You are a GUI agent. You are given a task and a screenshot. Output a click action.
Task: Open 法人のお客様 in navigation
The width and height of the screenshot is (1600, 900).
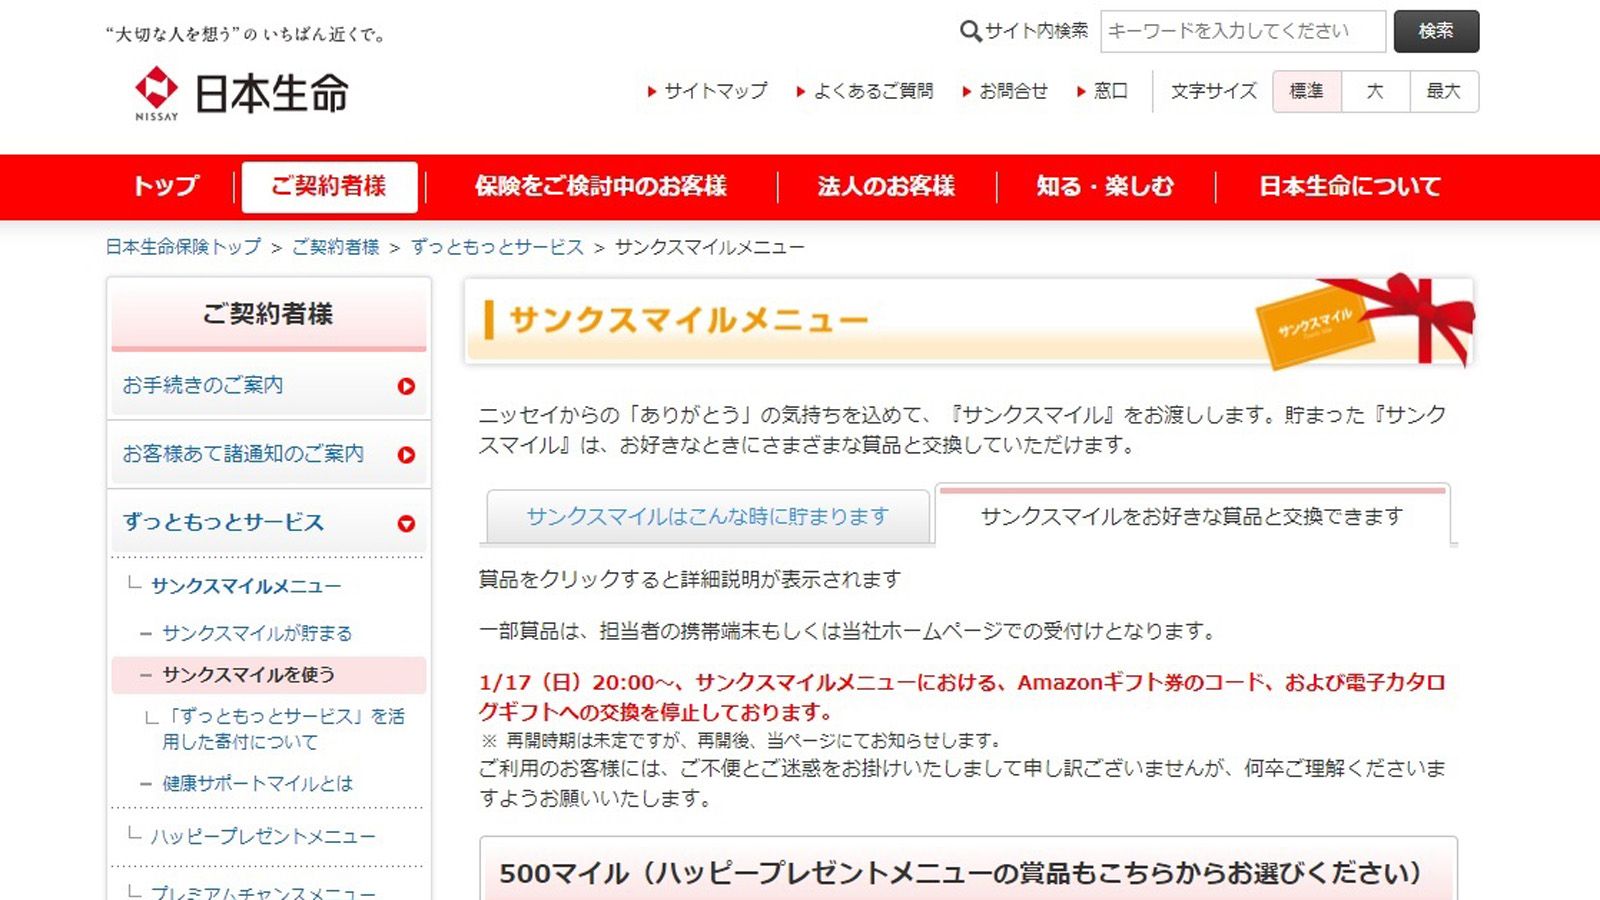pyautogui.click(x=886, y=186)
